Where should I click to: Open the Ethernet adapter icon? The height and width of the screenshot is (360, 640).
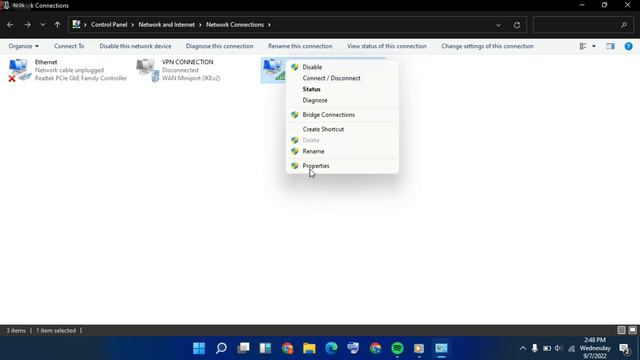(20, 70)
